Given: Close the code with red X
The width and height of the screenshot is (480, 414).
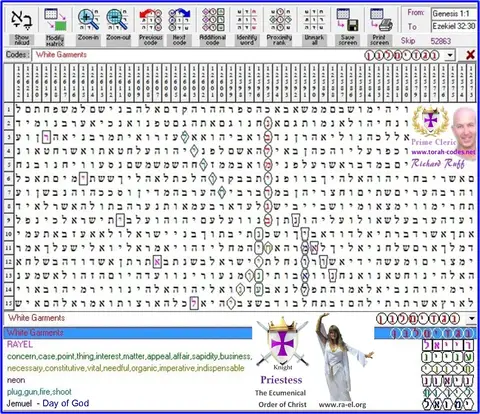Looking at the screenshot, I should 470,55.
